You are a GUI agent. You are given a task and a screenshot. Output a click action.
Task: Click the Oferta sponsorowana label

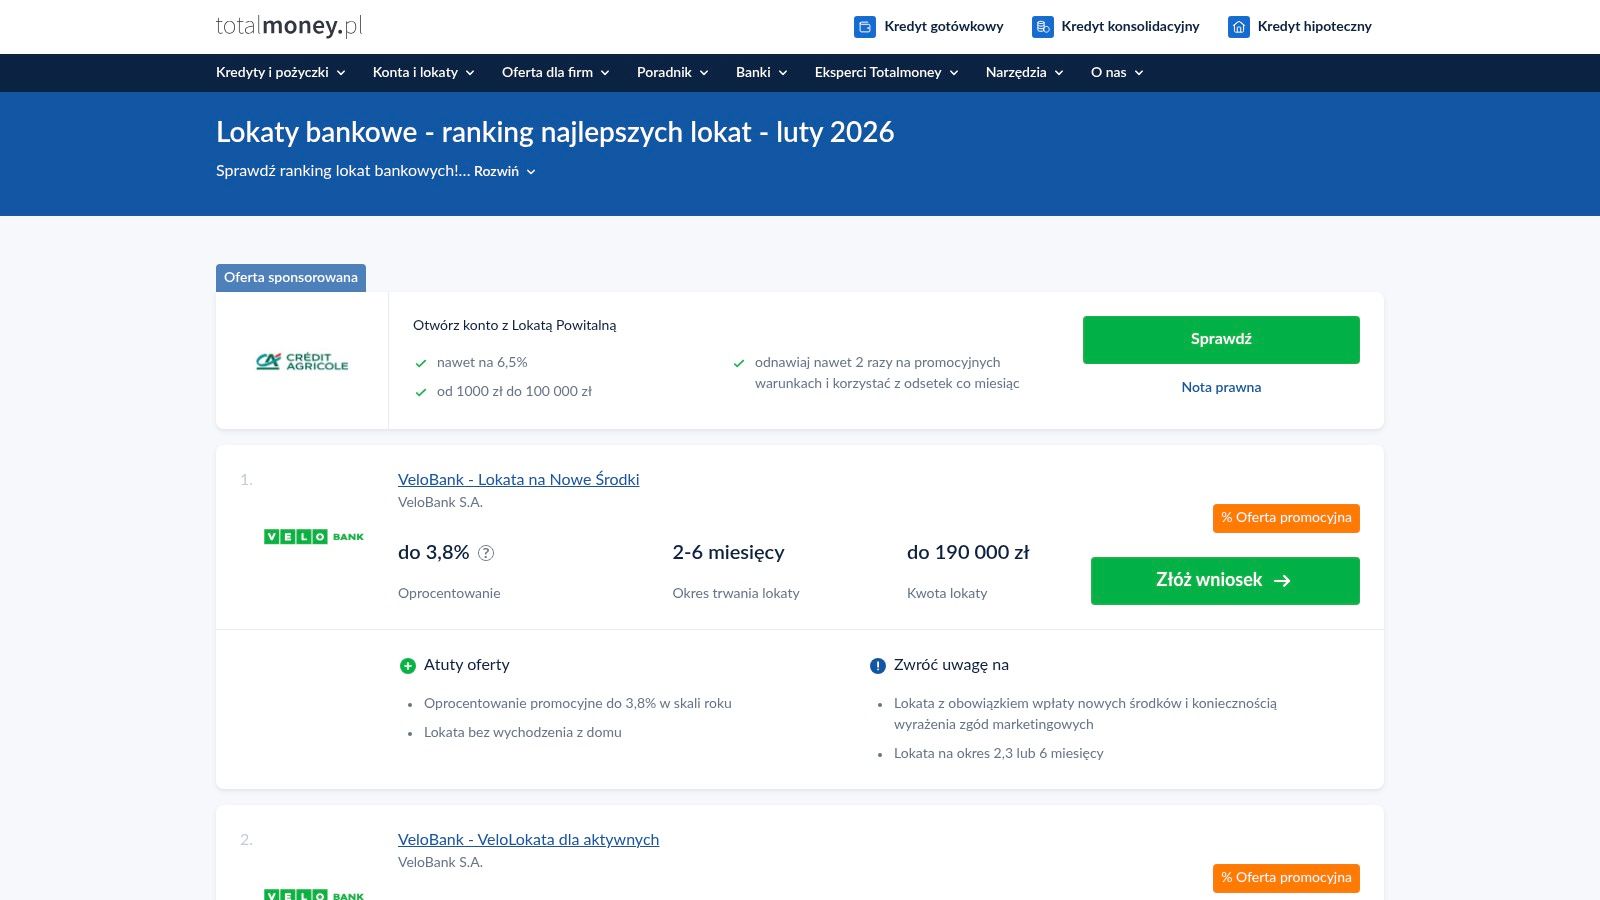click(x=291, y=278)
